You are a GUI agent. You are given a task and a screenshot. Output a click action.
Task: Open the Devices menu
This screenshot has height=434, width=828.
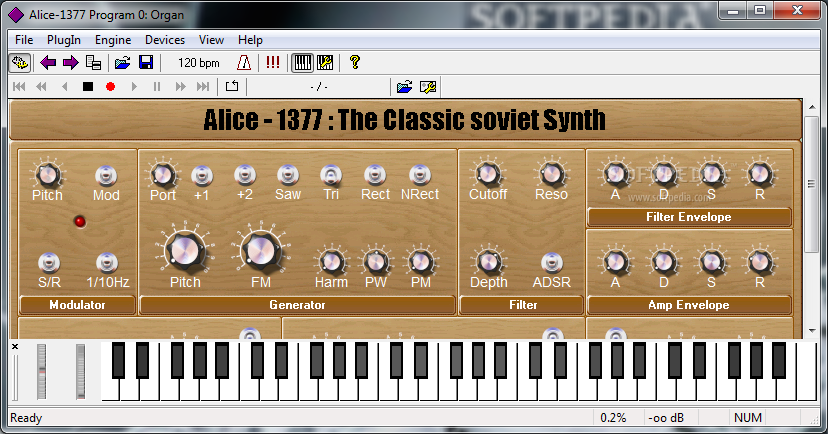point(165,40)
